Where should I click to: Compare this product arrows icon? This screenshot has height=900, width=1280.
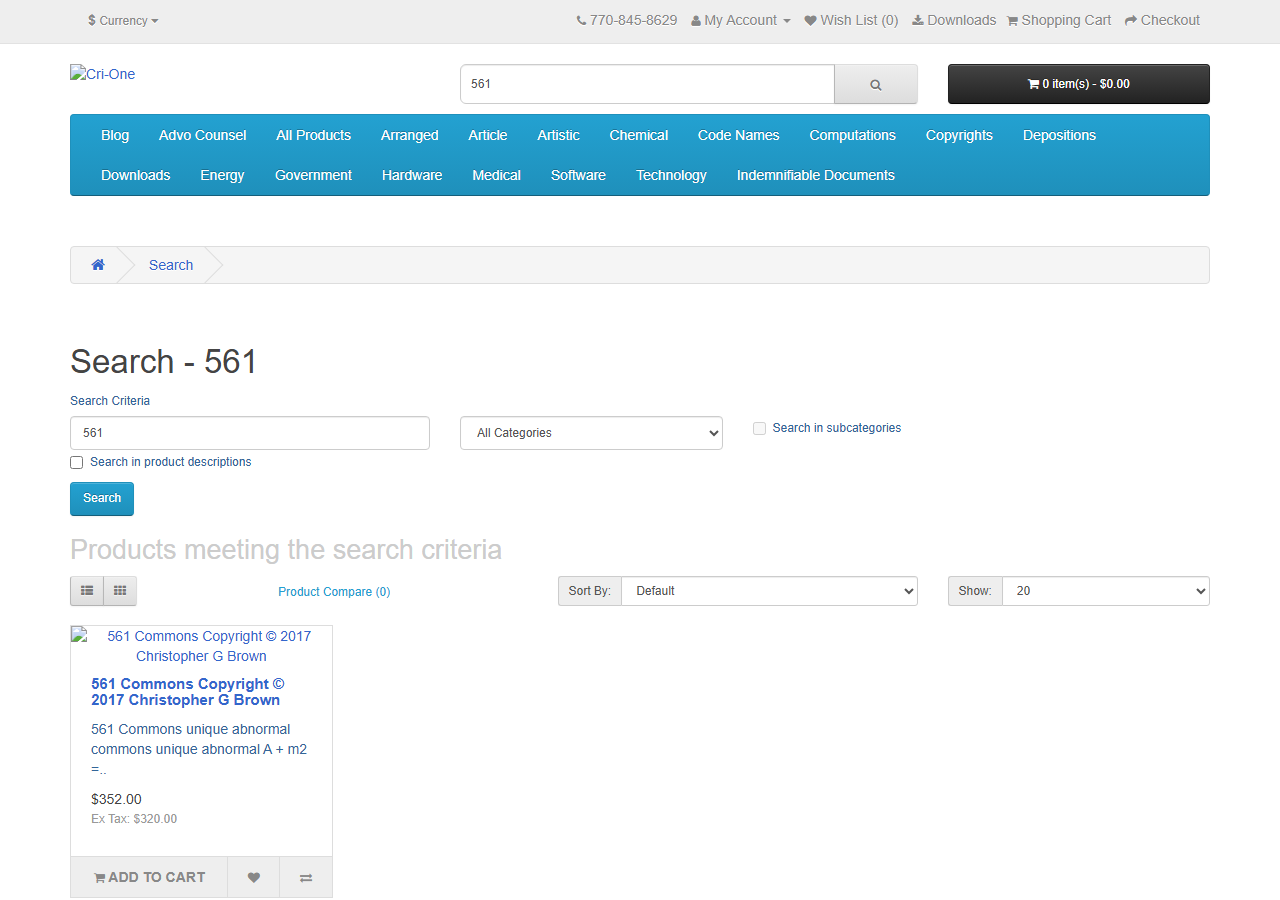(306, 877)
